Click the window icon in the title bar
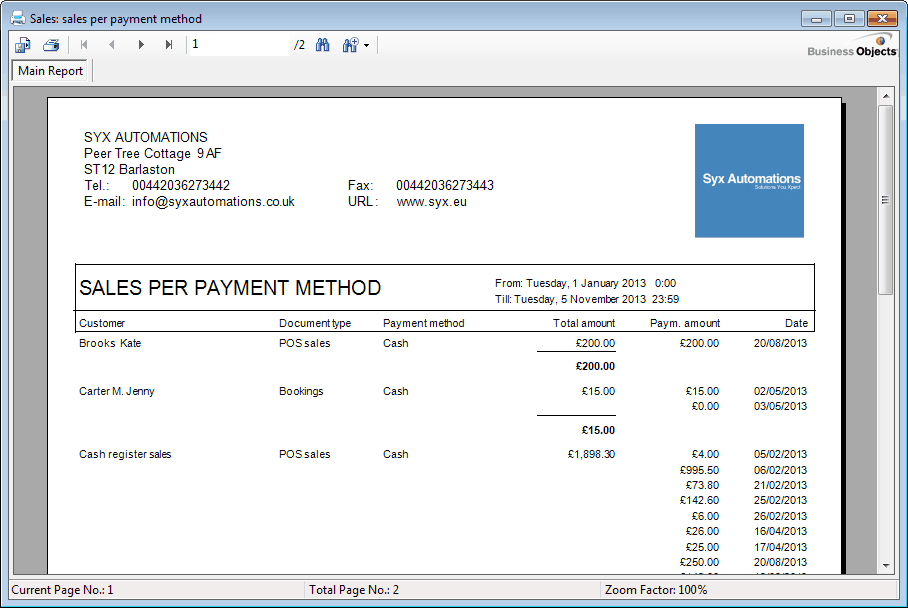The height and width of the screenshot is (608, 908). point(17,18)
